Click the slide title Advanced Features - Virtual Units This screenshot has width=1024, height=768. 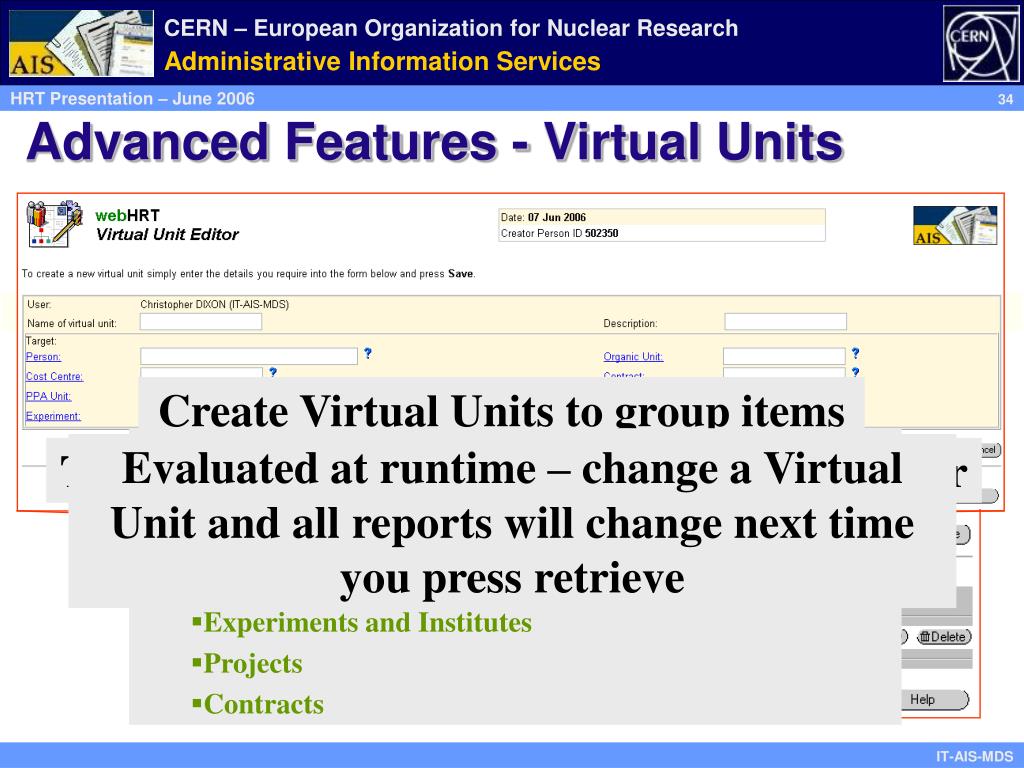(x=435, y=142)
